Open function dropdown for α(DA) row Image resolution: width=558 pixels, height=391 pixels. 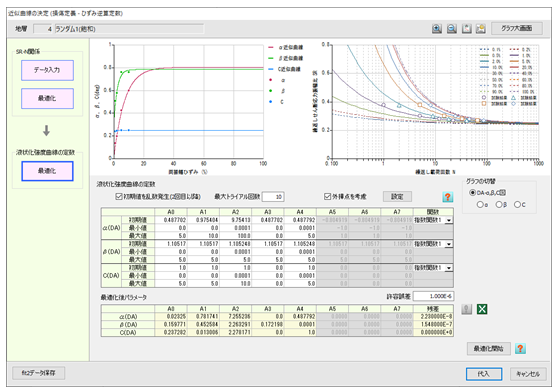coord(449,220)
